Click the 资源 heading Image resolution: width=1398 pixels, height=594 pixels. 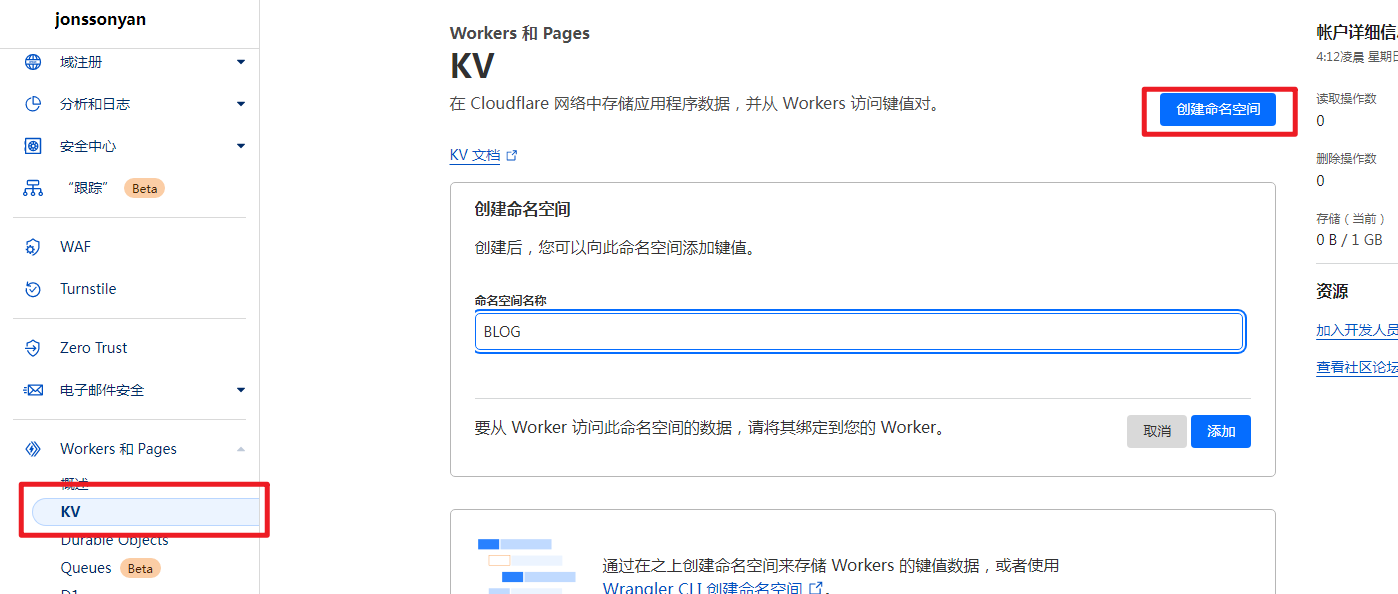coord(1332,292)
